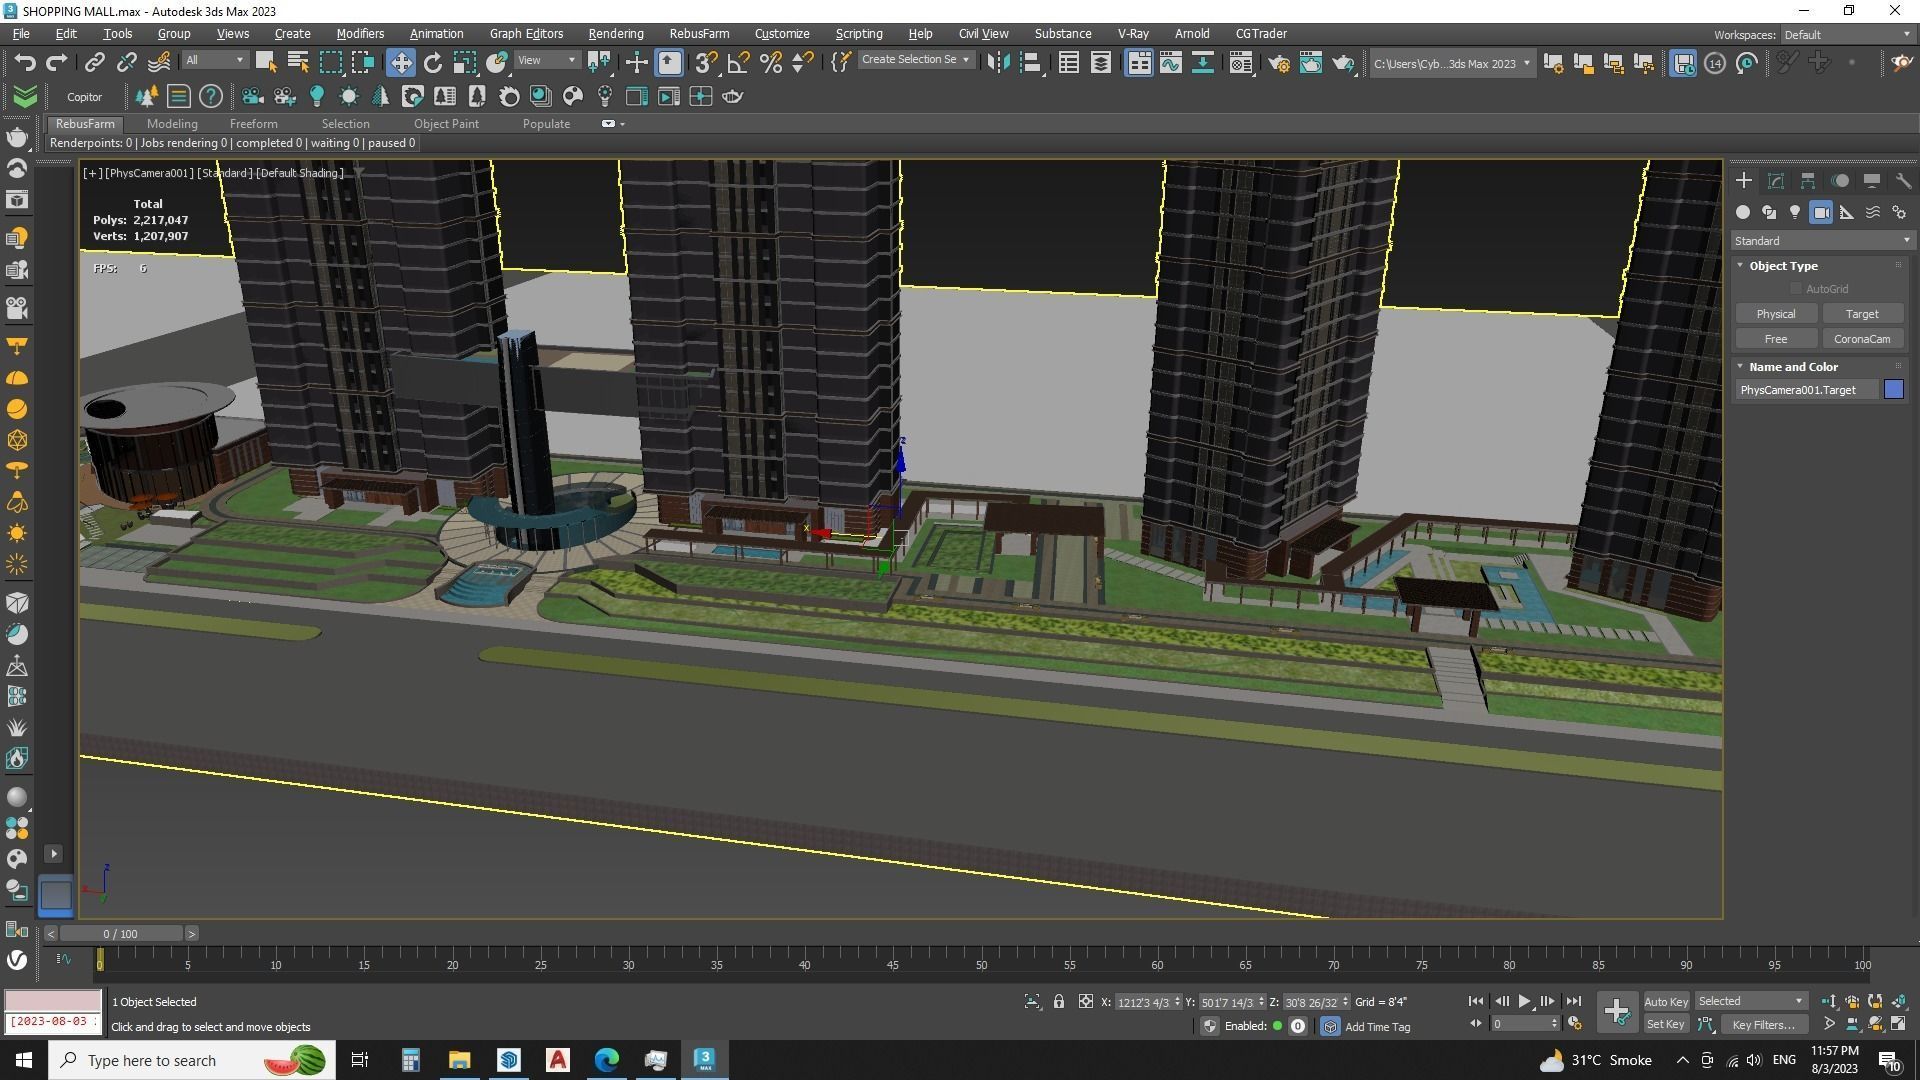This screenshot has height=1080, width=1920.
Task: Click the CoronaCam button
Action: pyautogui.click(x=1862, y=339)
